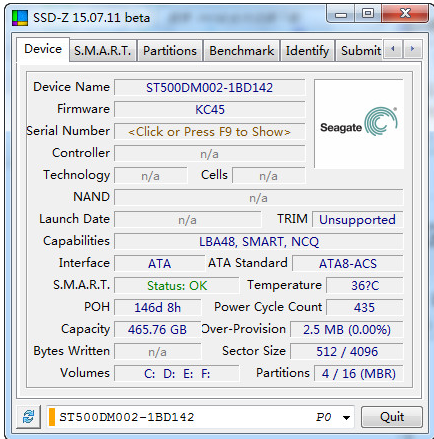Screen dimensions: 434x439
Task: Select the Device tab
Action: pyautogui.click(x=43, y=49)
